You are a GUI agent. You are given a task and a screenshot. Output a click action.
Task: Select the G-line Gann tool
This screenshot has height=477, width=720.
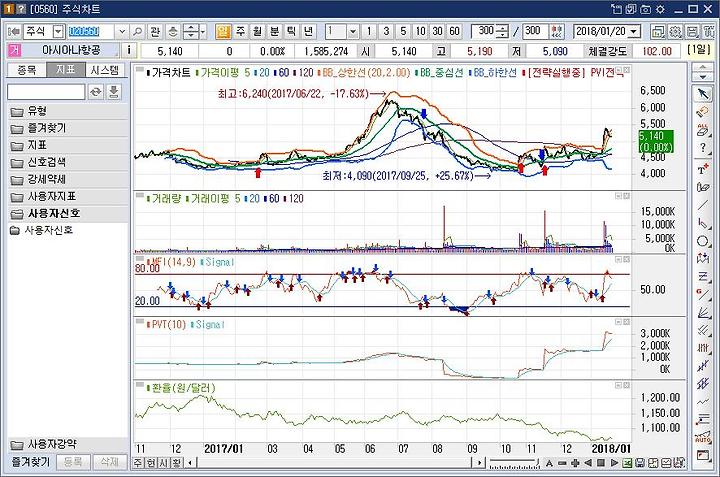703,294
